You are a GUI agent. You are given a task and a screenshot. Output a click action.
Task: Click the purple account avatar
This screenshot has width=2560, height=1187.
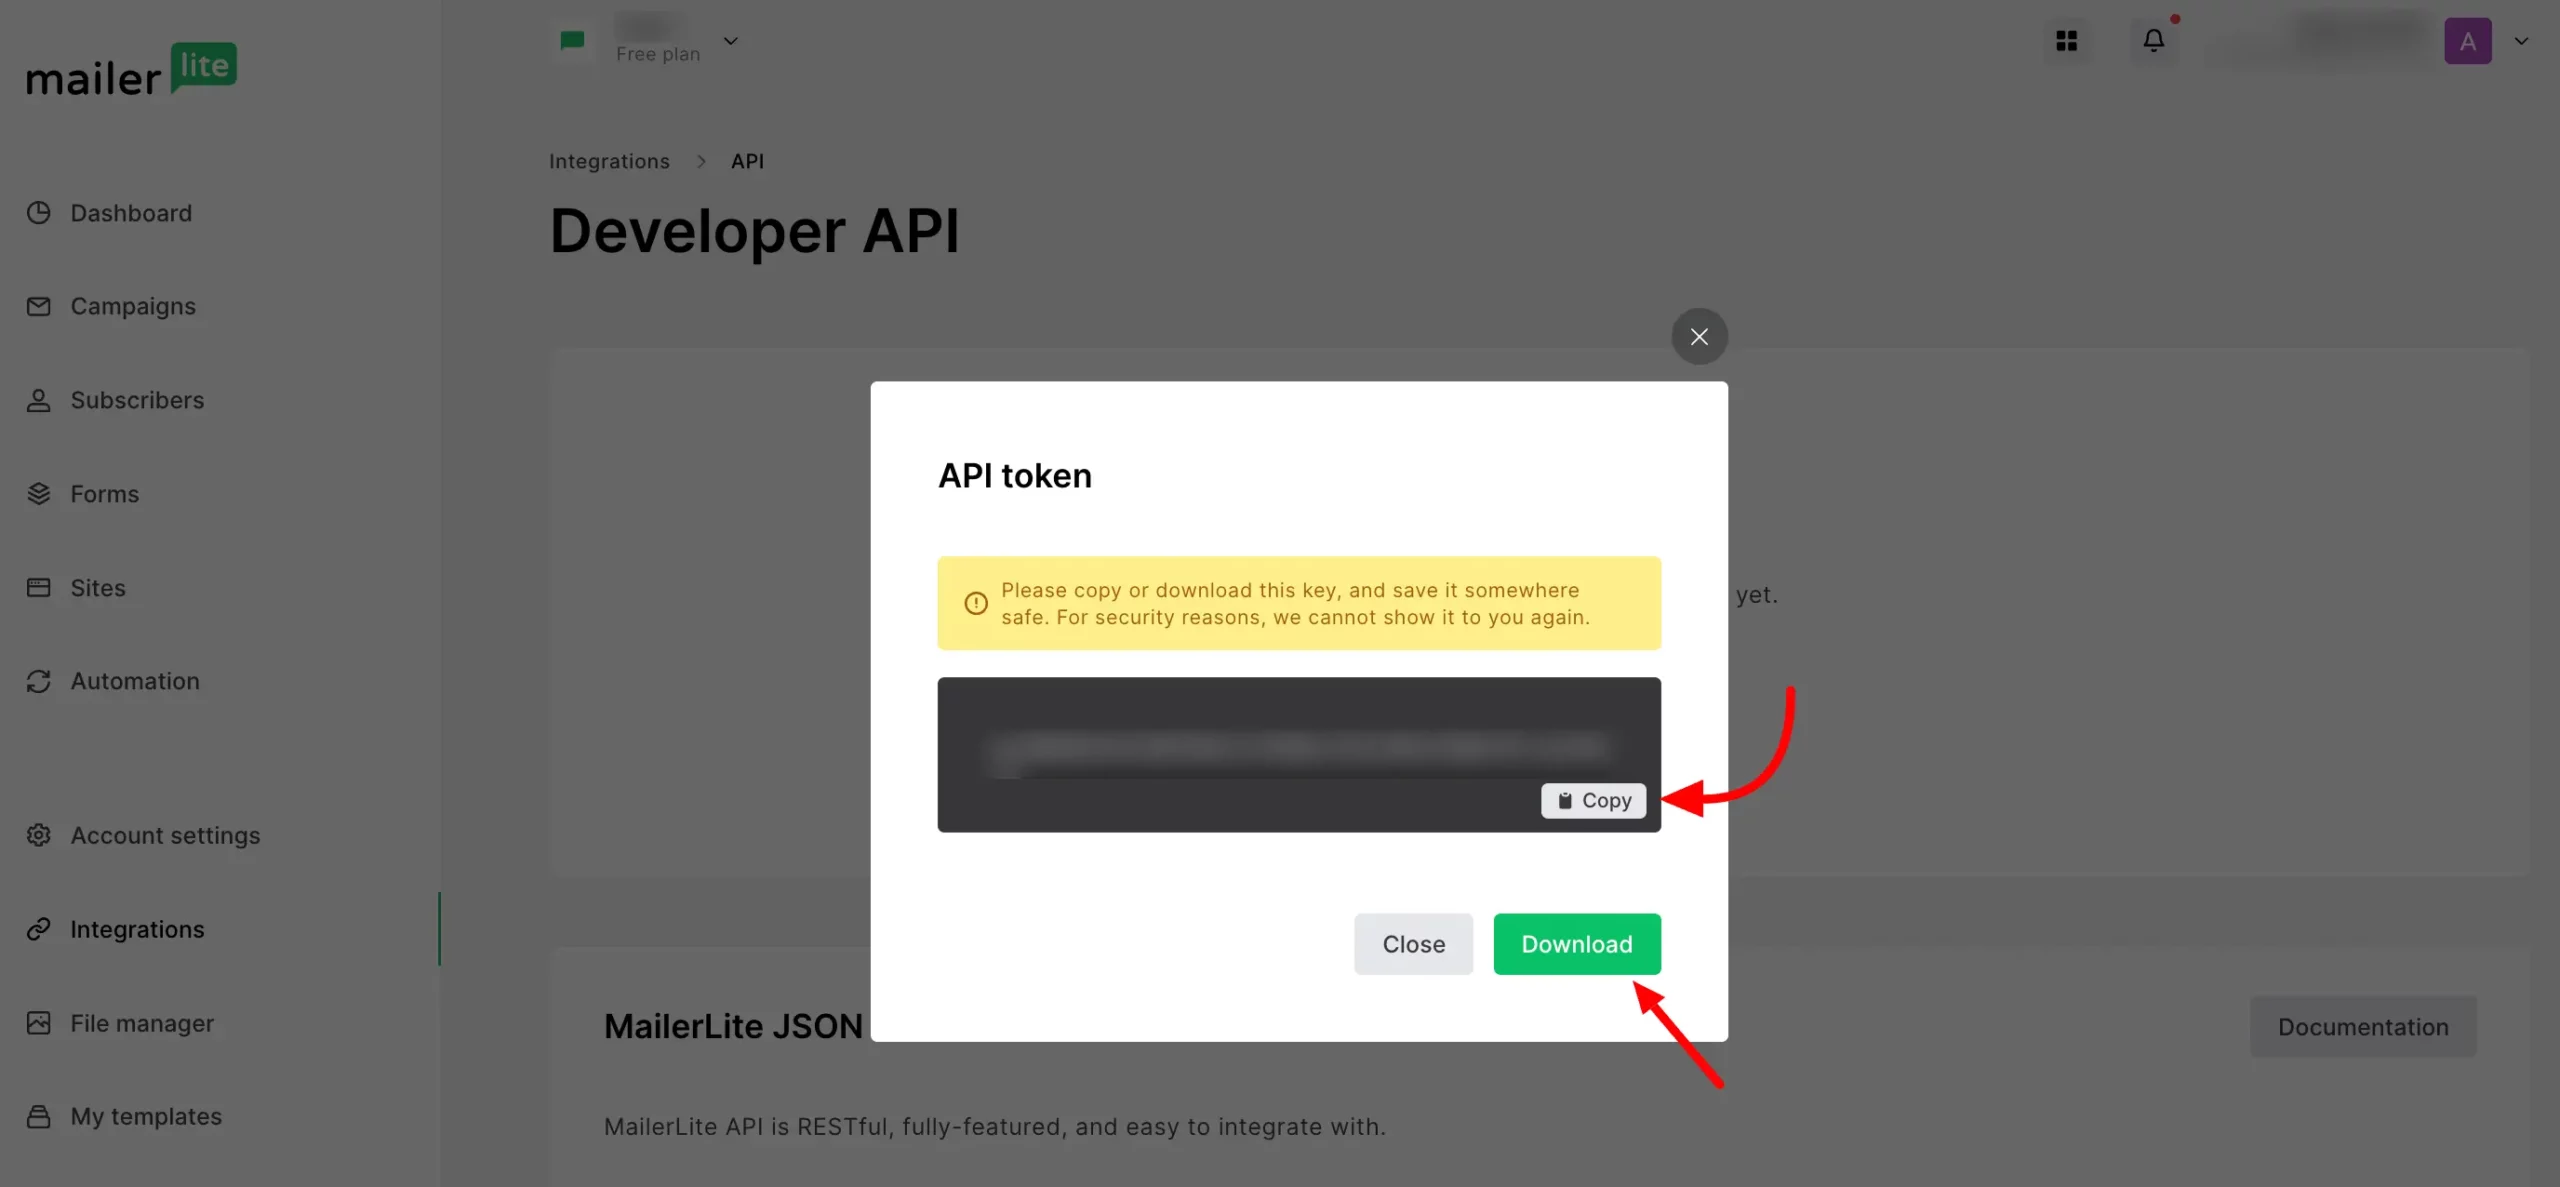click(2467, 41)
